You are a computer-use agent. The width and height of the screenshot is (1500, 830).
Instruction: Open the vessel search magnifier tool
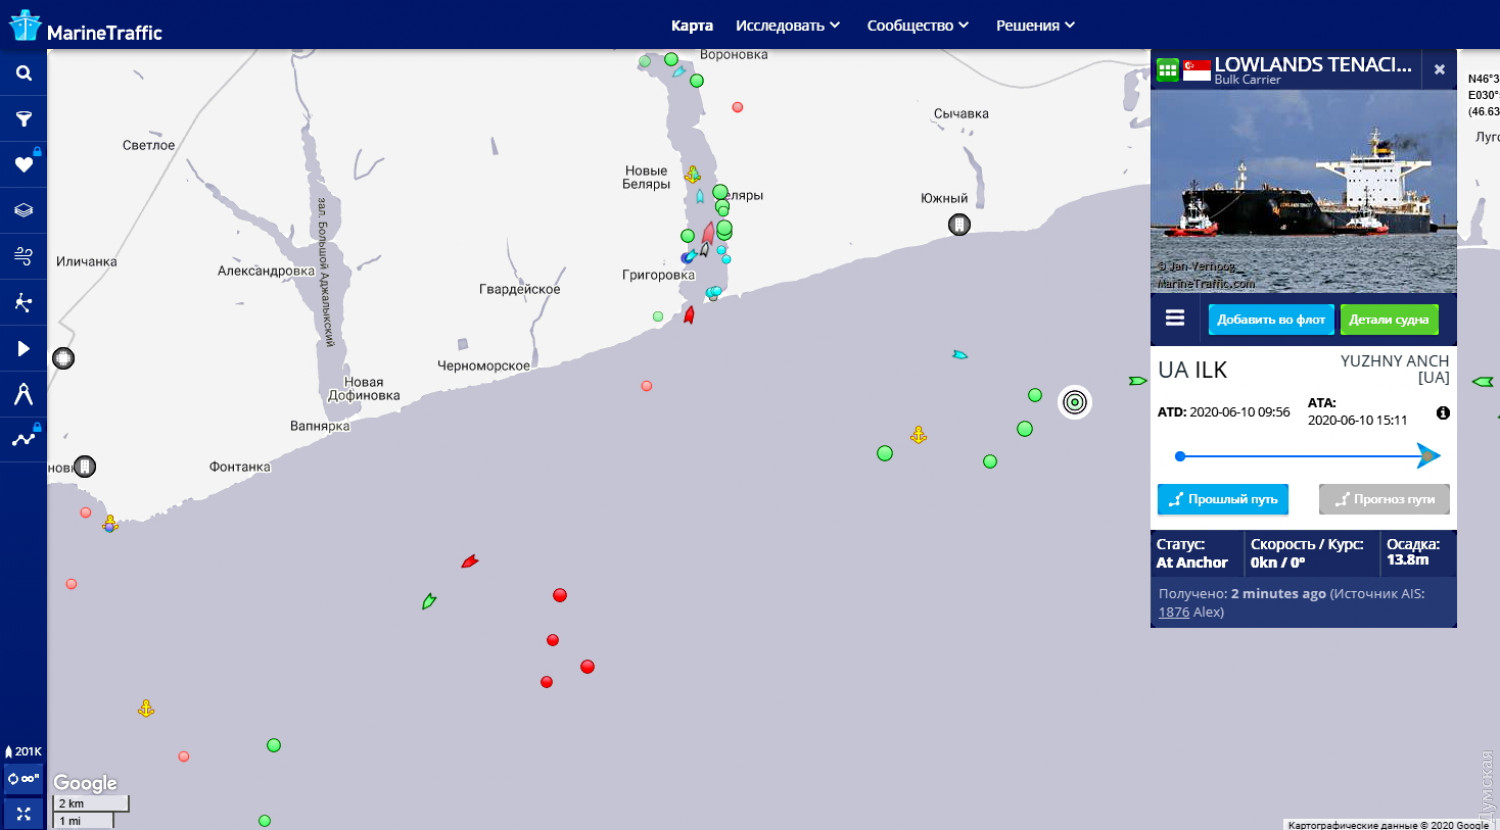tap(23, 73)
